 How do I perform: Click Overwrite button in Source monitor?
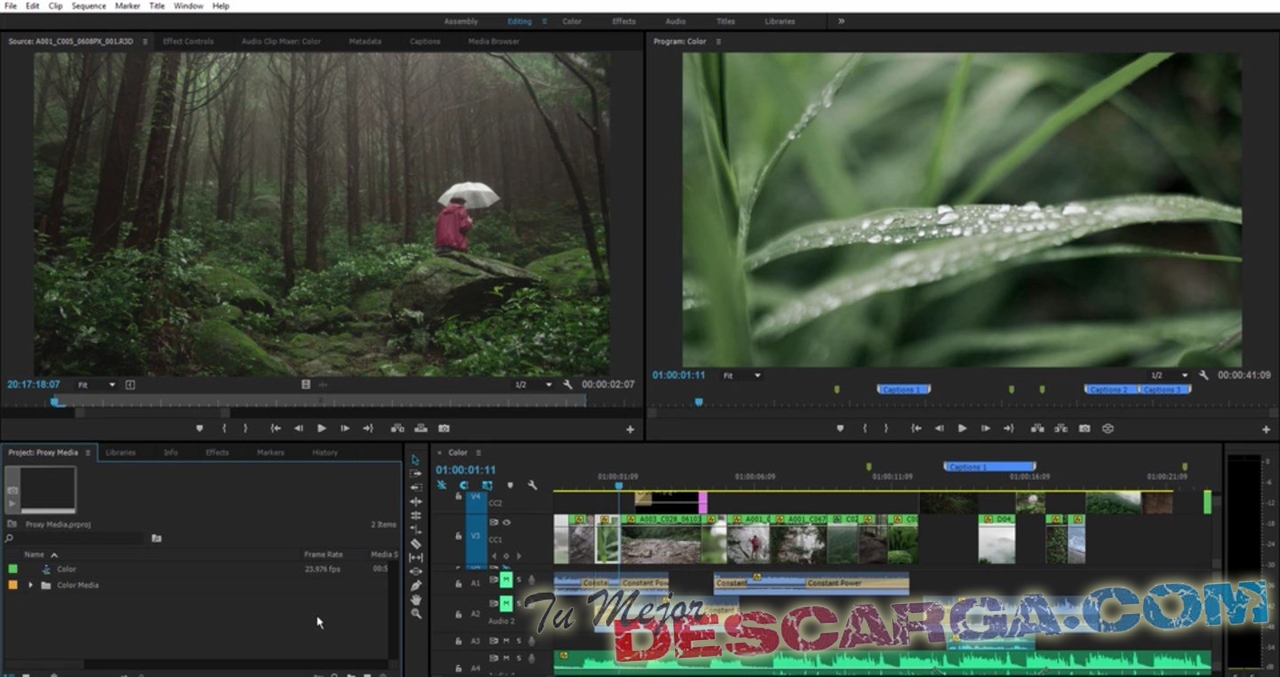(x=421, y=428)
